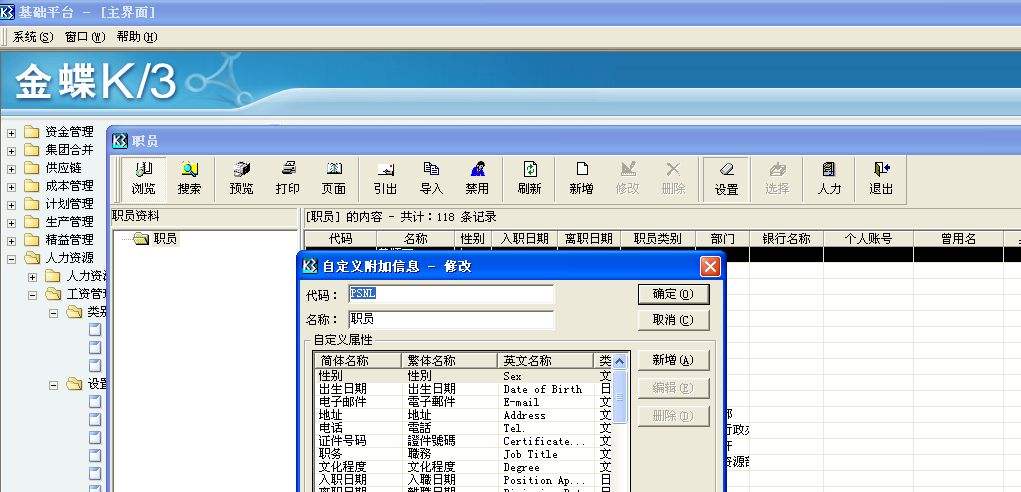Click the 精益管理 folder icon
1021x492 pixels.
click(32, 239)
